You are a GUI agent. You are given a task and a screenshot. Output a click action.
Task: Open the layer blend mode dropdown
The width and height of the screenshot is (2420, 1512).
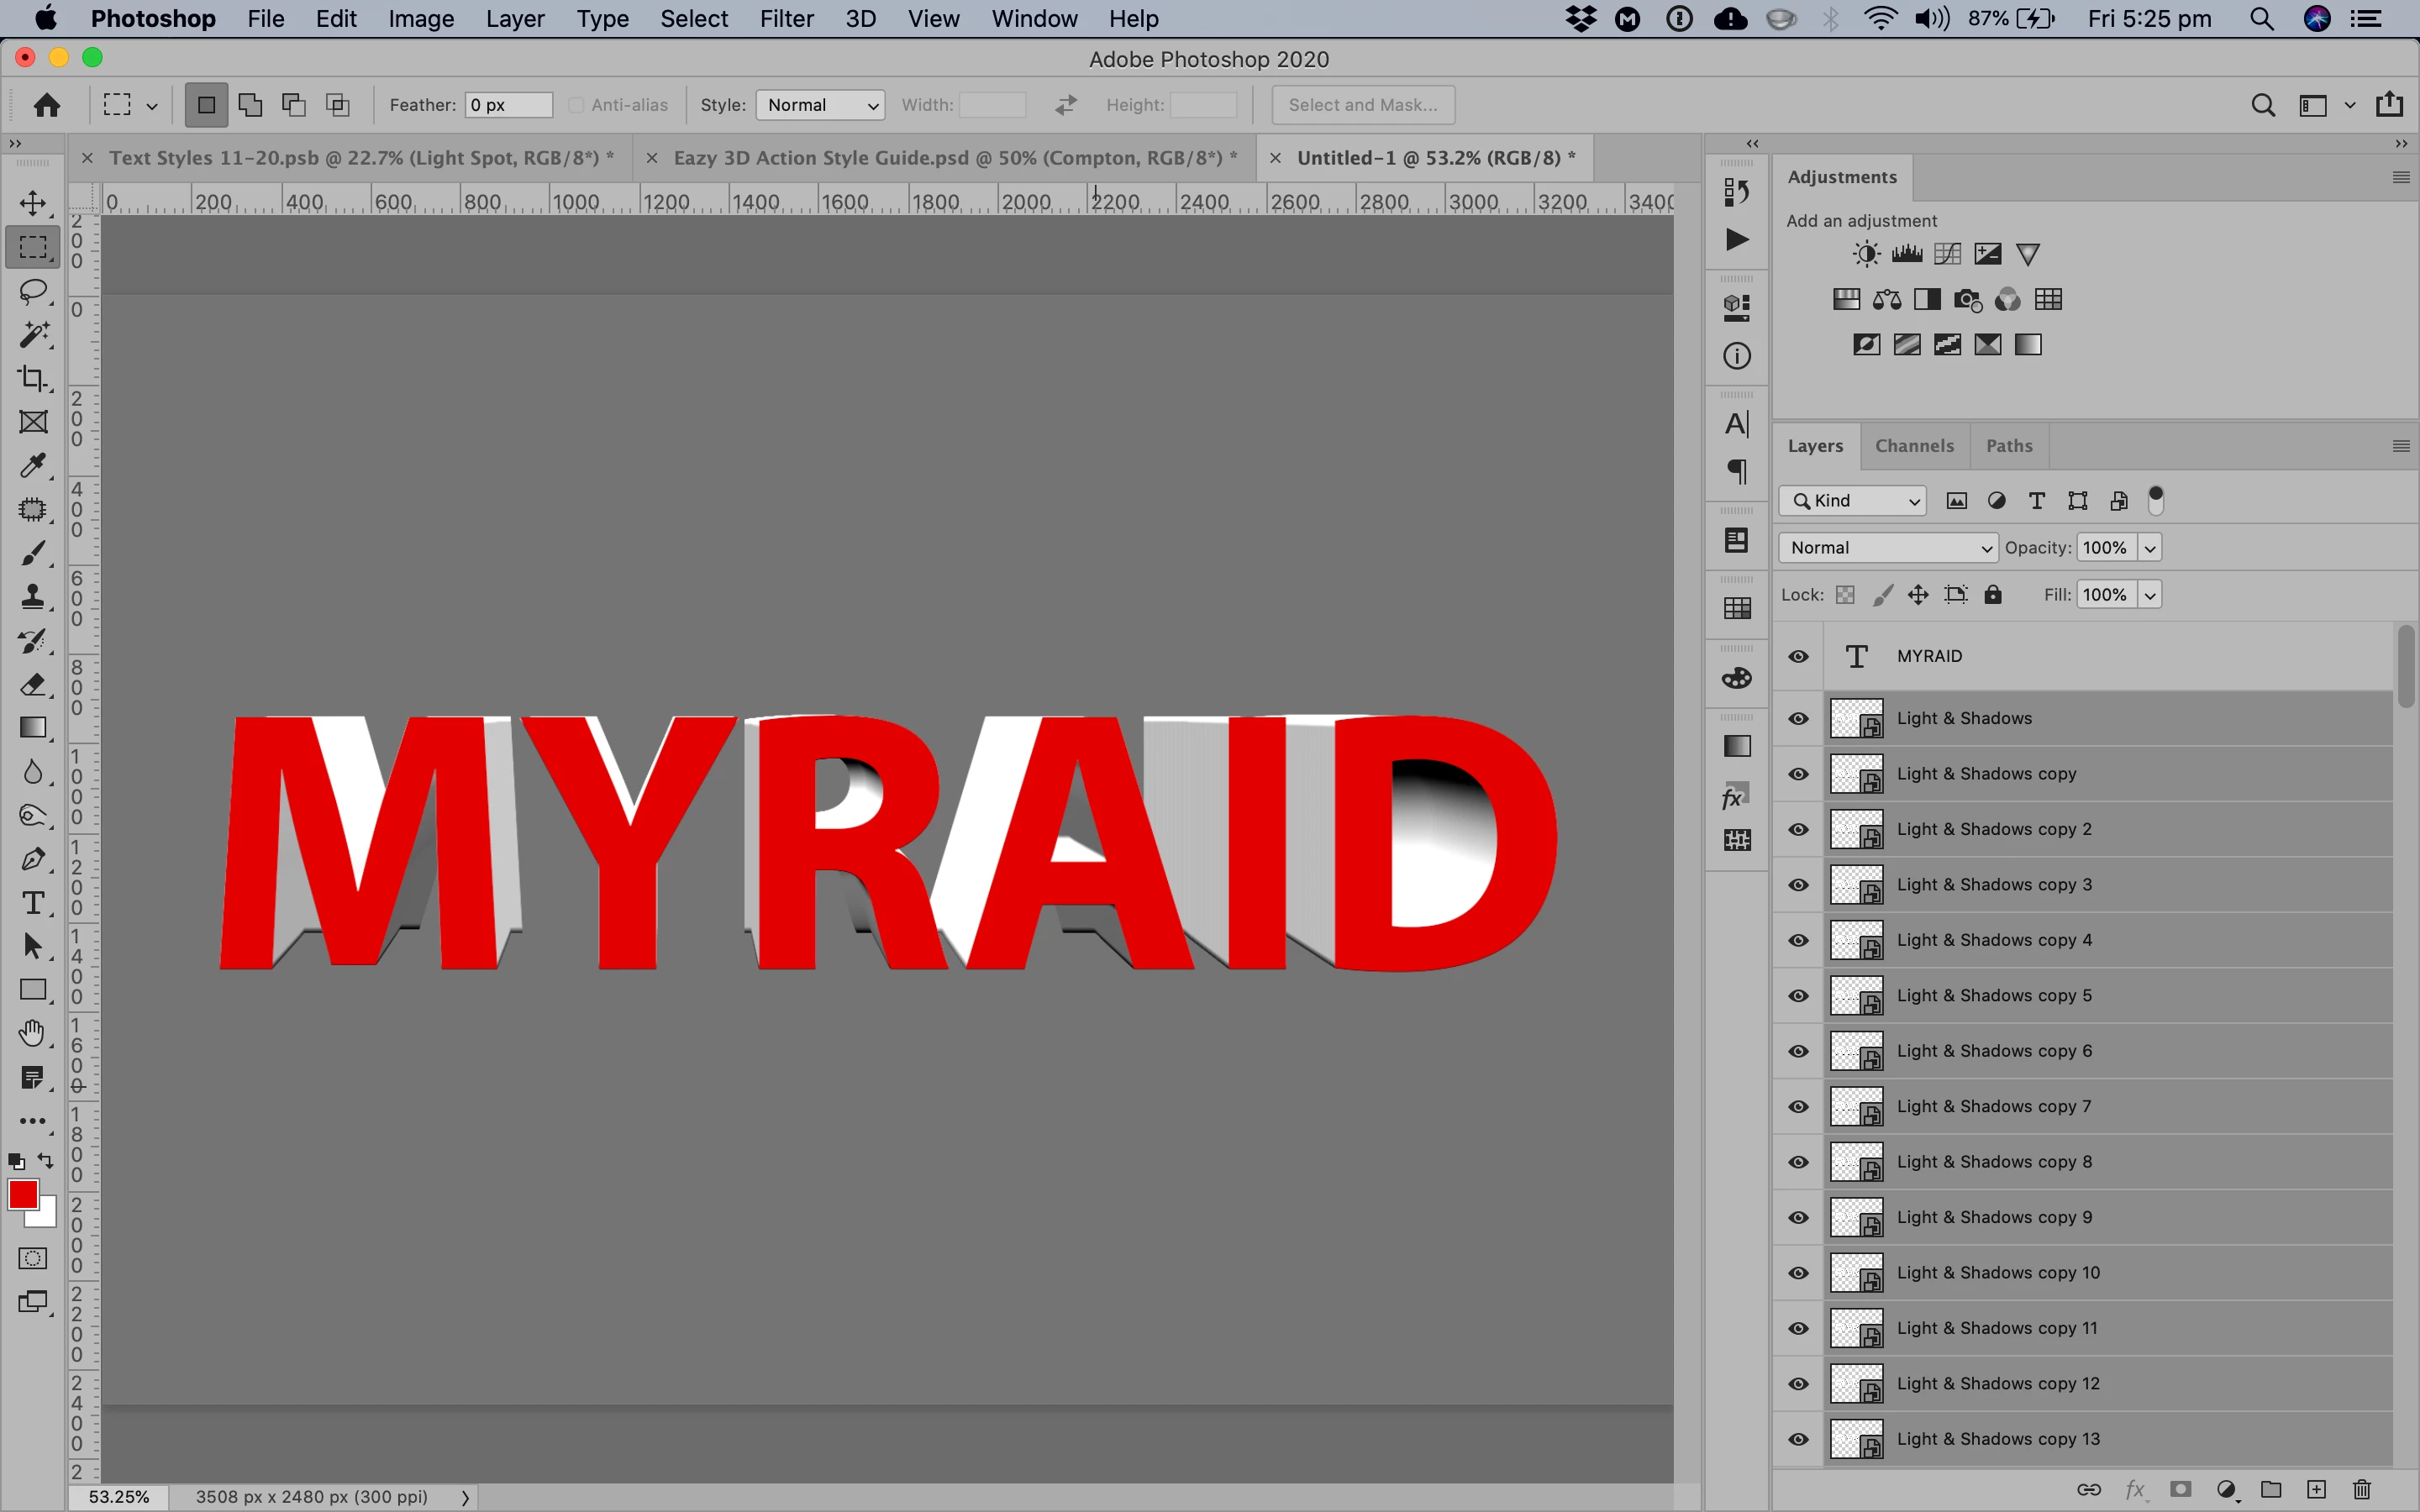(x=1888, y=548)
